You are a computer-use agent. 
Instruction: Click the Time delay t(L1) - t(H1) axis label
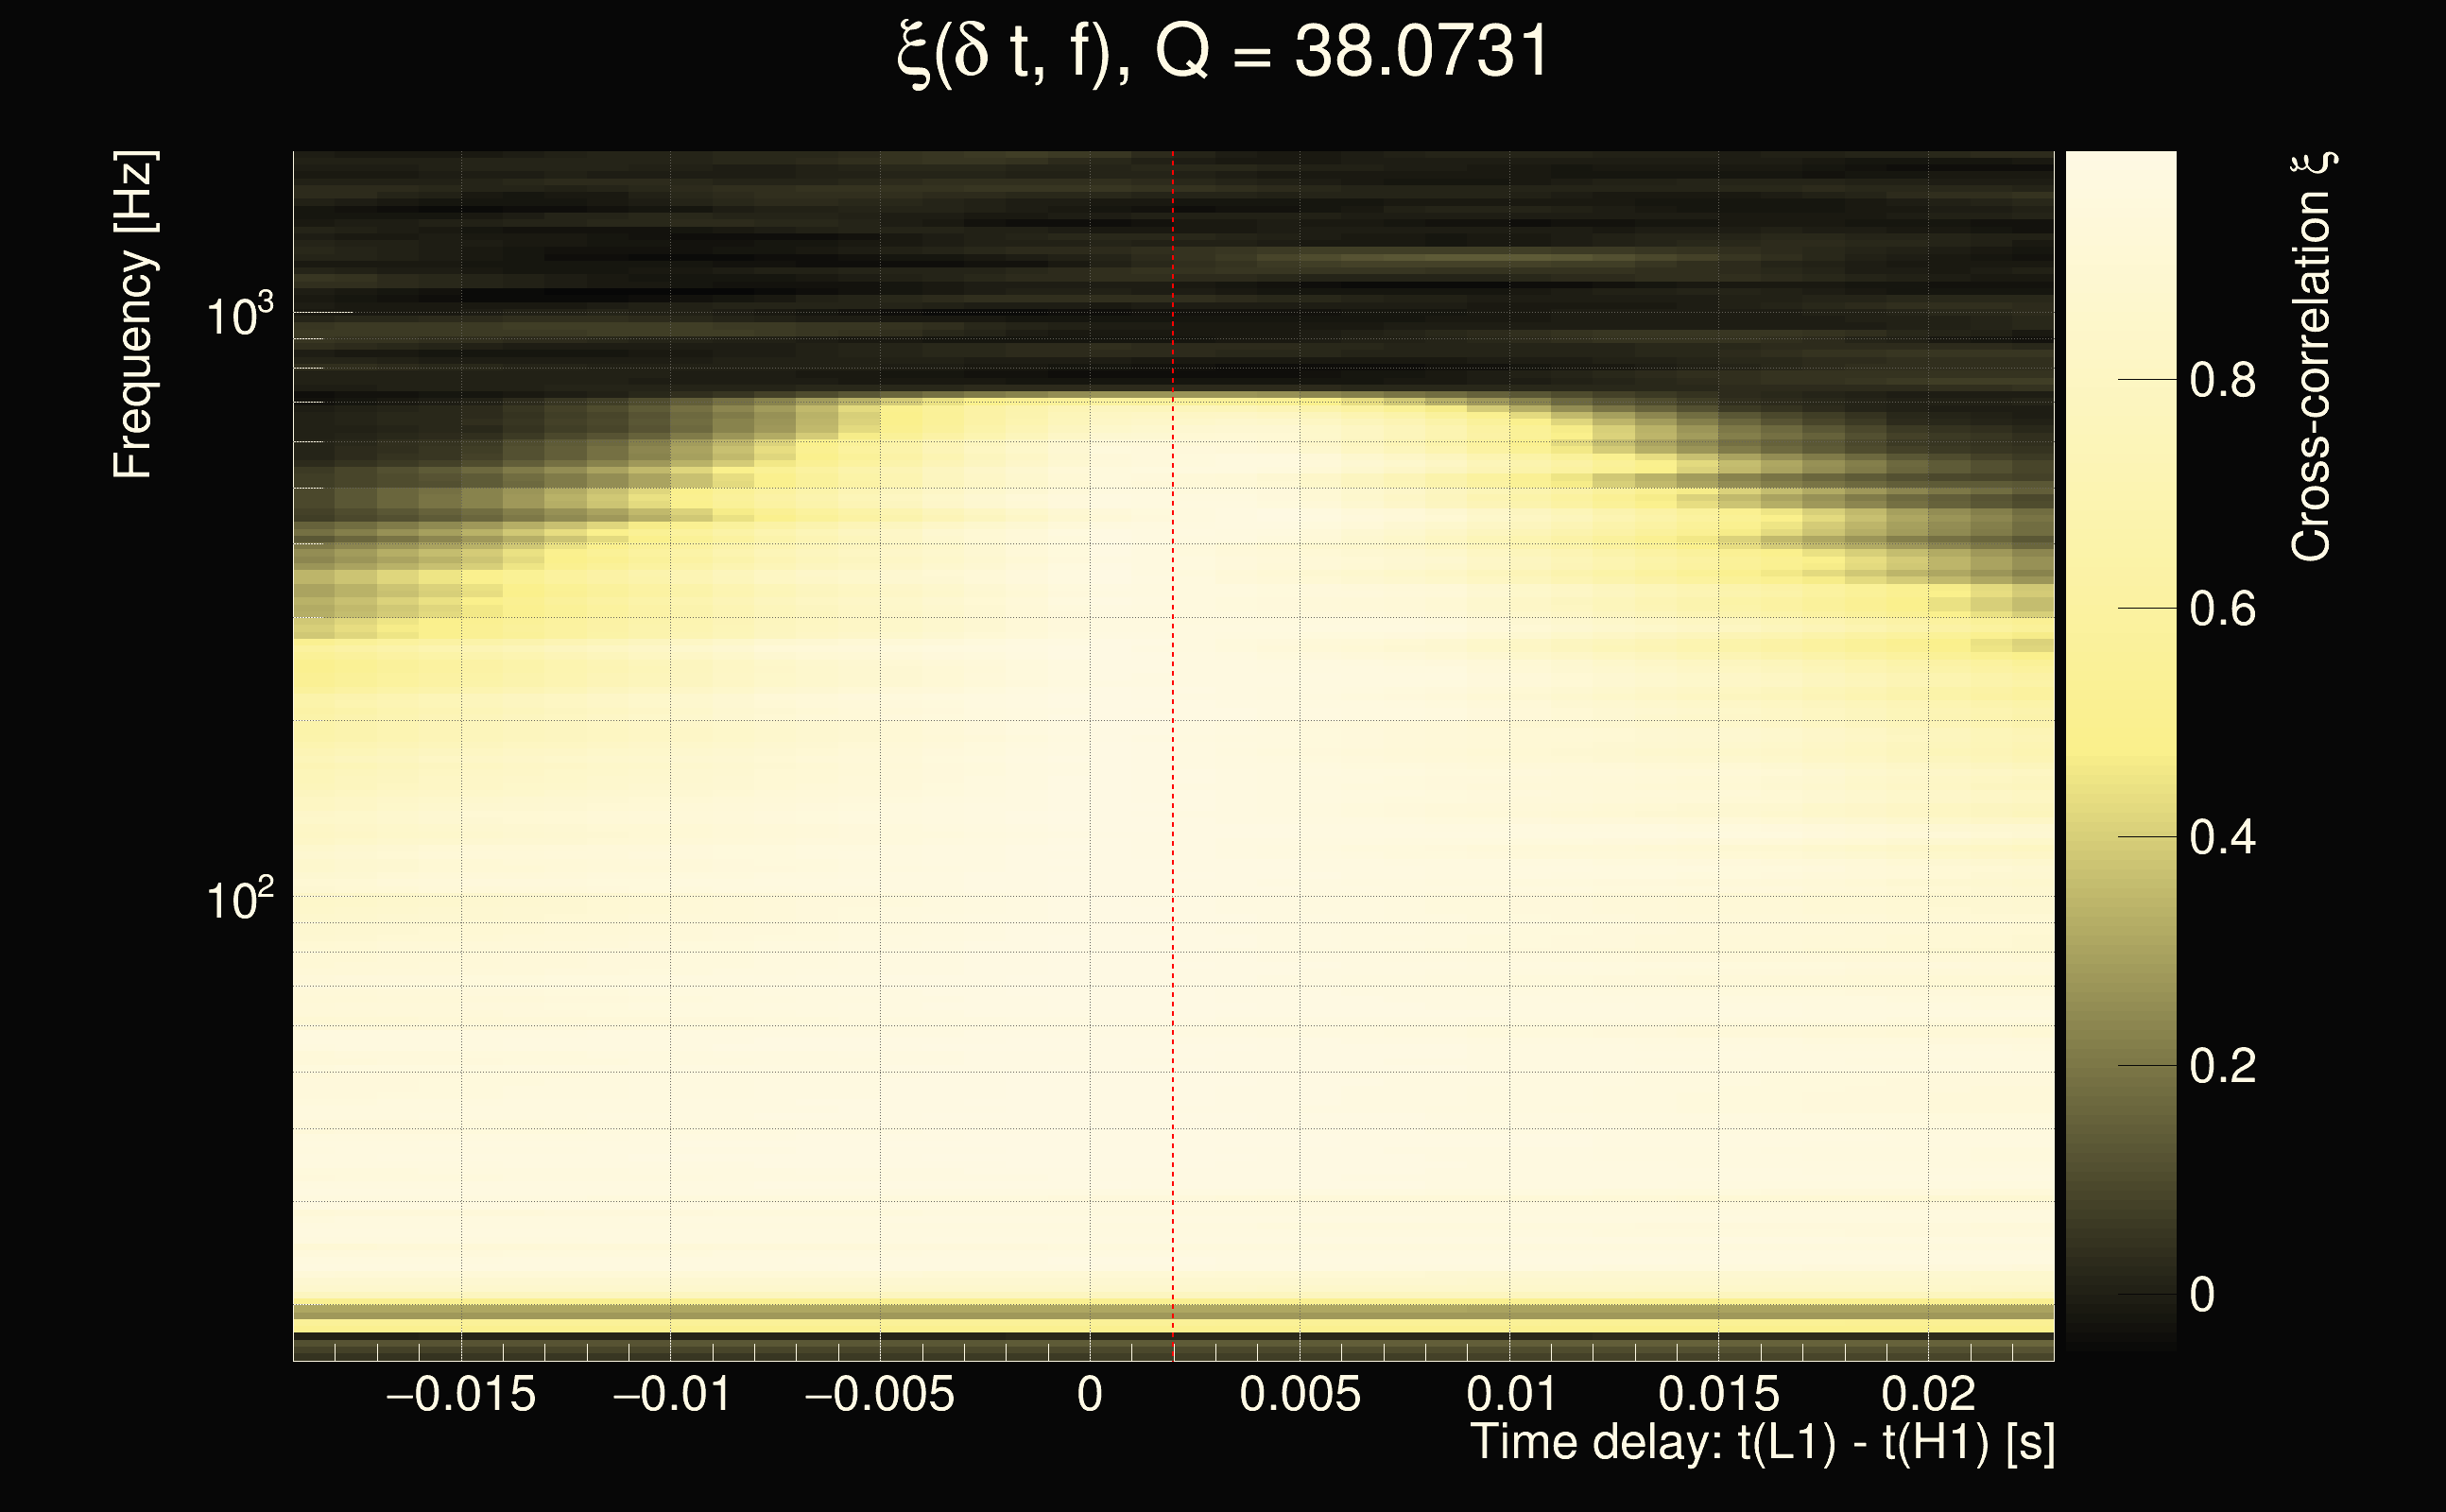tap(1762, 1443)
